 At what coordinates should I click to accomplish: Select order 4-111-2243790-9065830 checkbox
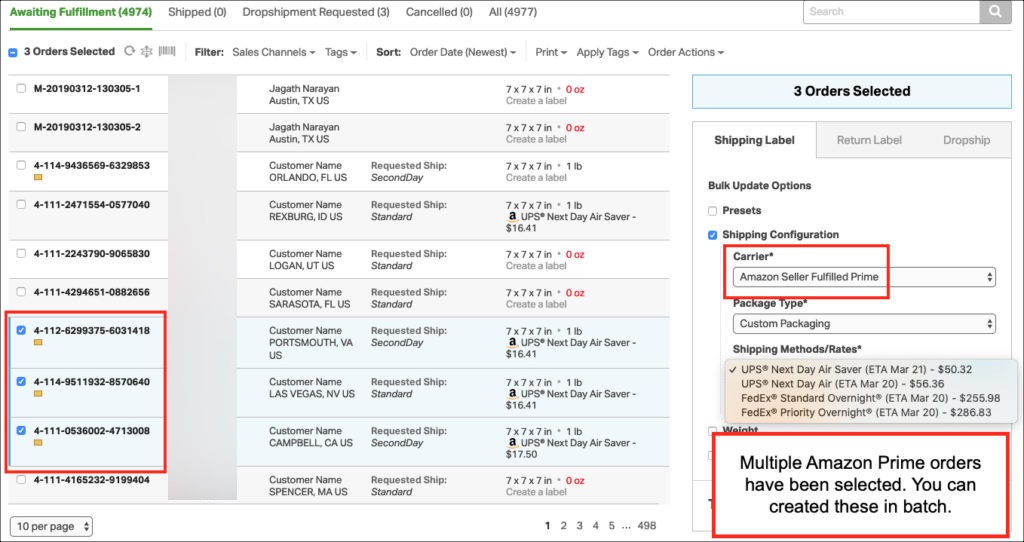(x=21, y=253)
